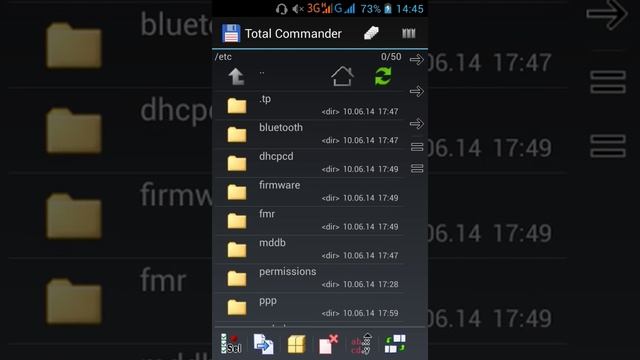Tap the .. parent directory entry
Image resolution: width=640 pixels, height=360 pixels.
pos(262,73)
